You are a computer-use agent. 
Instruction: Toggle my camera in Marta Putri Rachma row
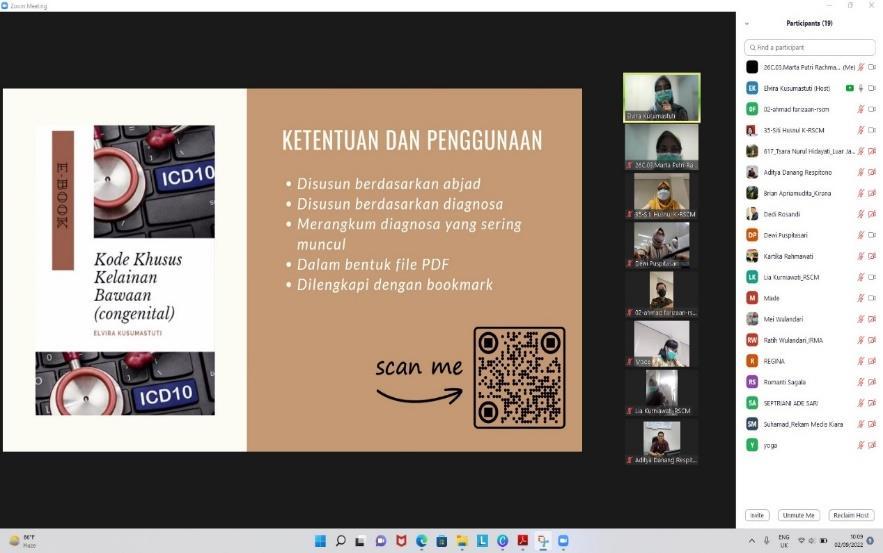(x=872, y=67)
